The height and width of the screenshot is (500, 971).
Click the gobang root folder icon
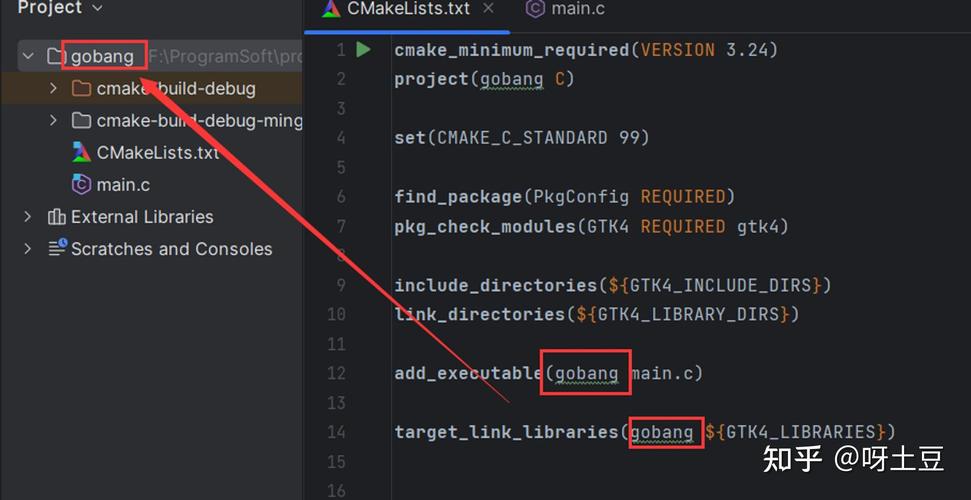pyautogui.click(x=56, y=56)
